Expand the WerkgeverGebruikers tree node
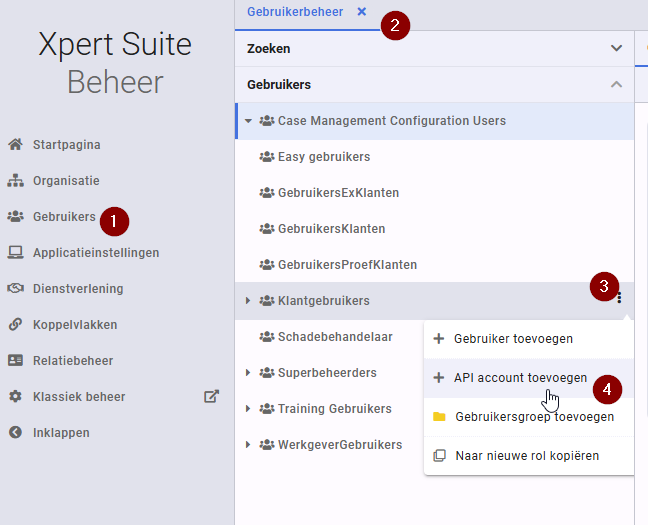The height and width of the screenshot is (525, 648). 248,444
